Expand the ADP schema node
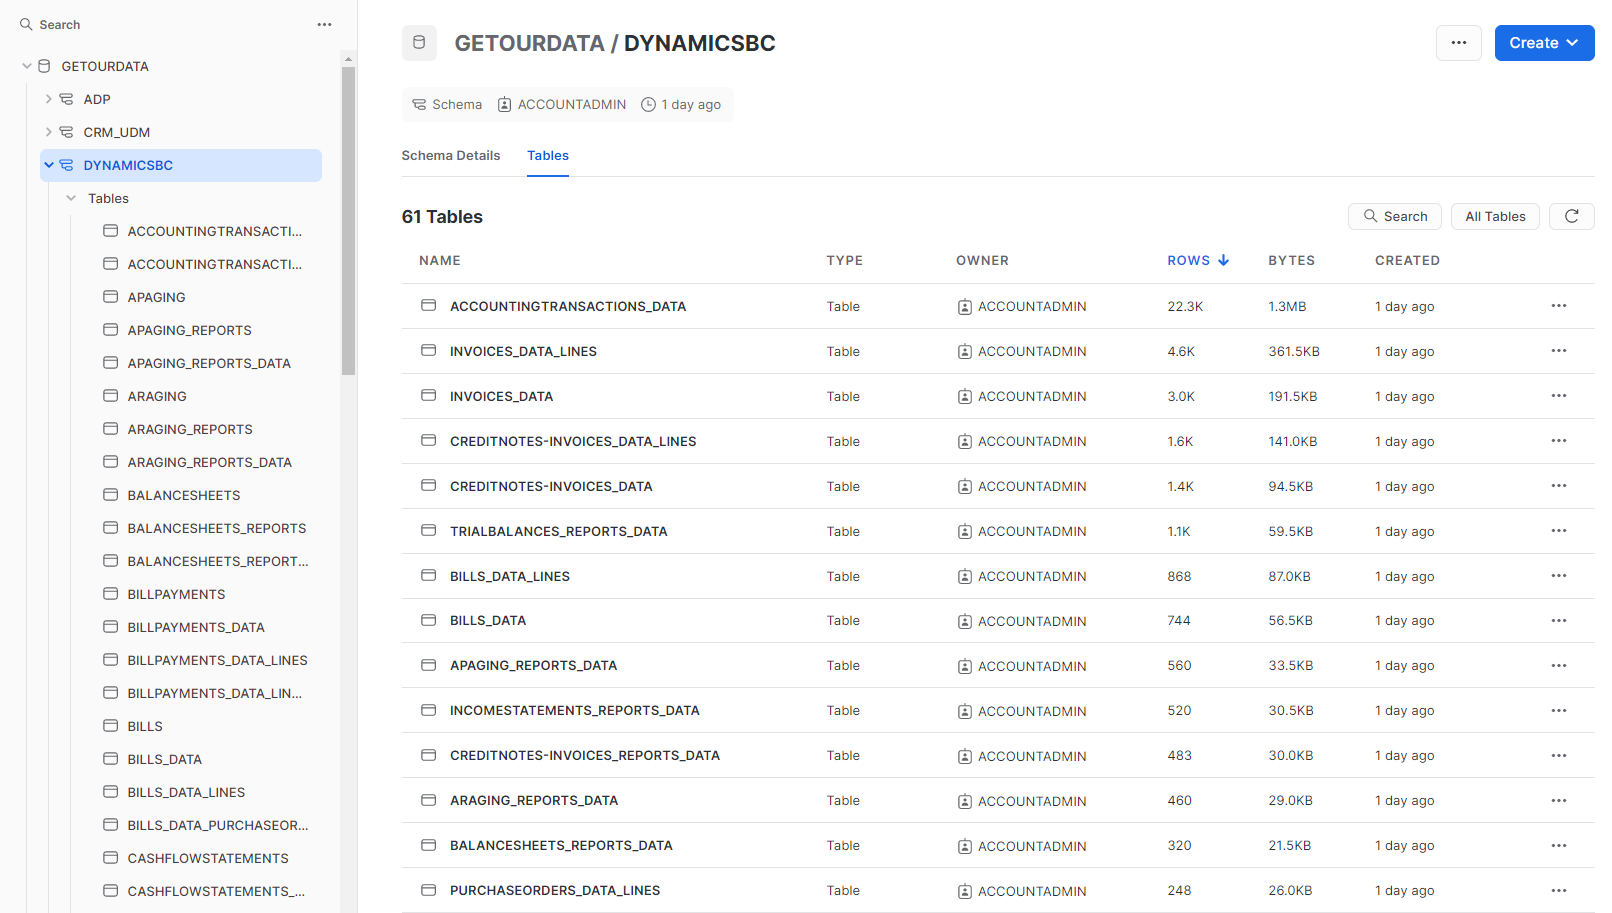 pyautogui.click(x=48, y=99)
